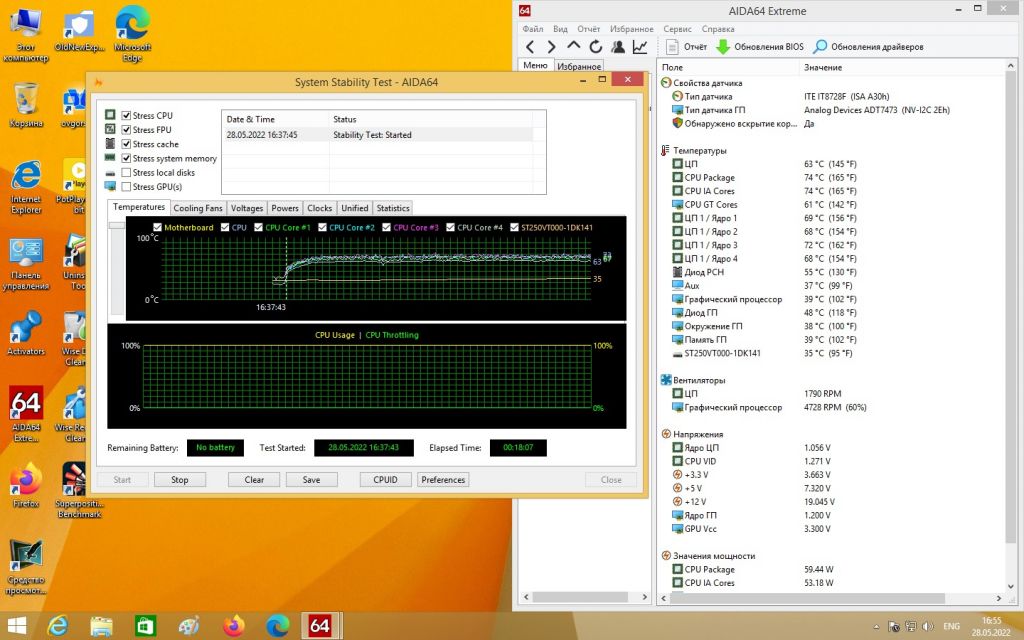Select the CPU VID voltage row
The image size is (1024, 640).
831,461
